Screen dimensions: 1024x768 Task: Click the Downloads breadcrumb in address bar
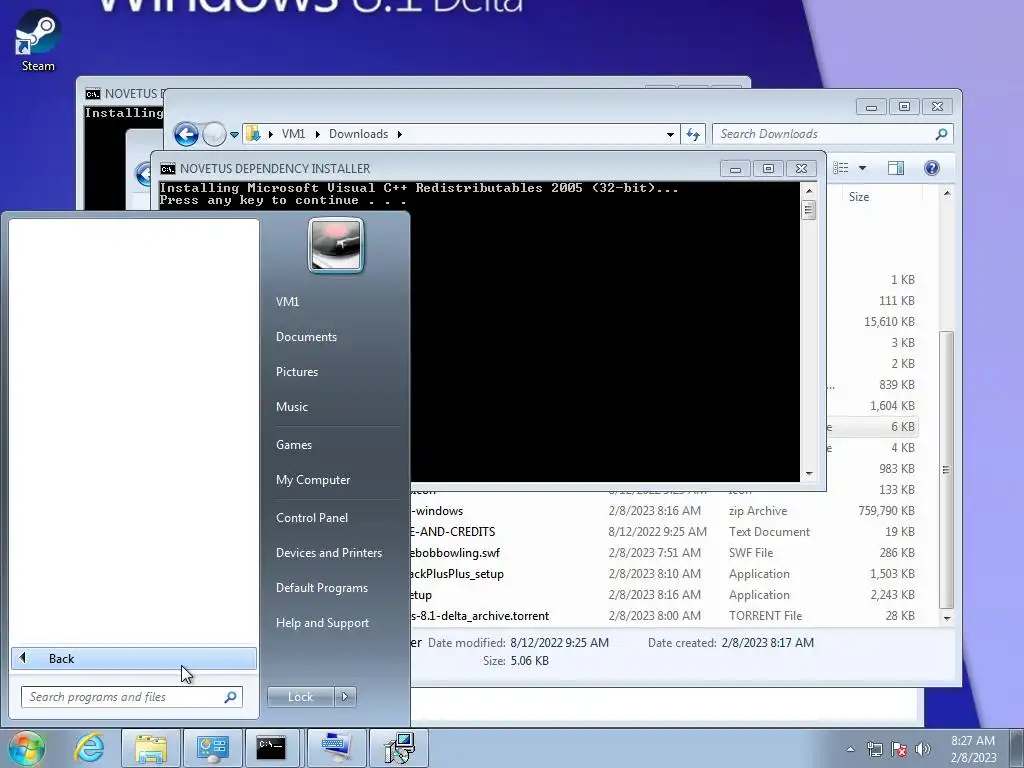[358, 134]
